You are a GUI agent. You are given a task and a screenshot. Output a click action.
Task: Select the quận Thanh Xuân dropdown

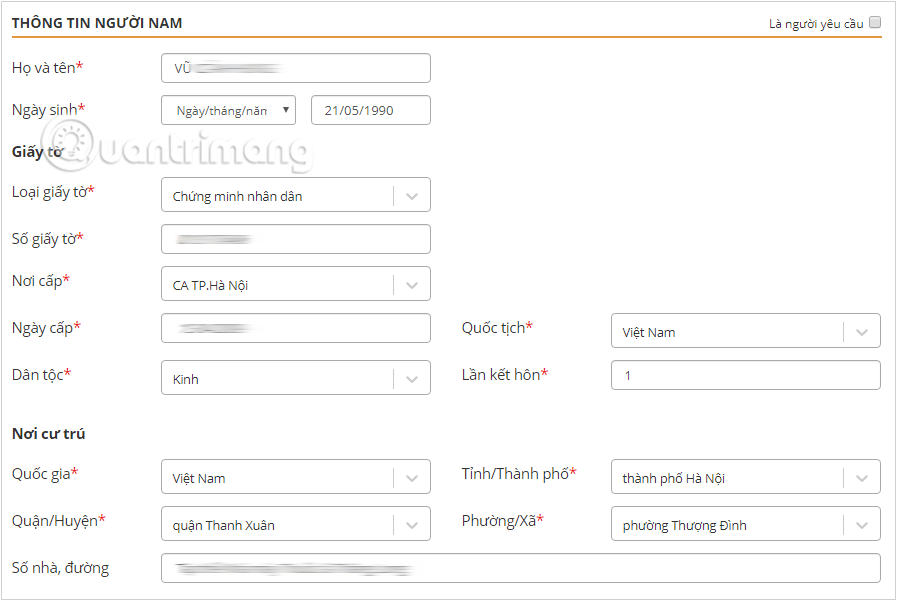pyautogui.click(x=280, y=523)
